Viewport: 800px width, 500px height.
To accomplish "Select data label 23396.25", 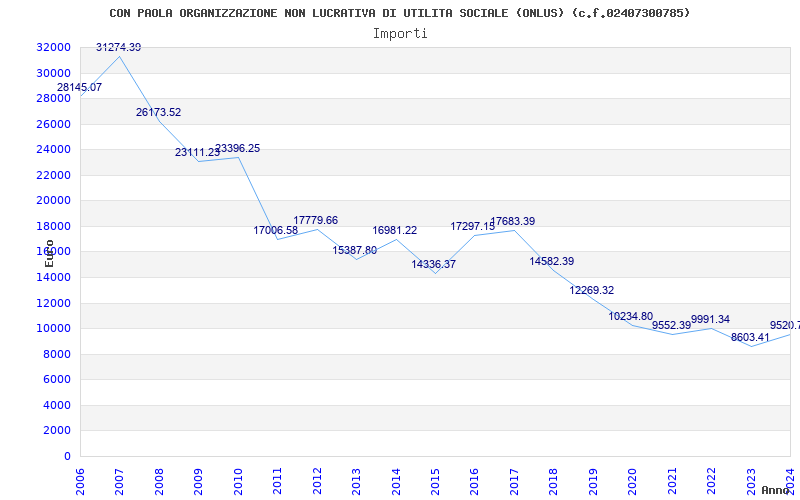I will coord(237,148).
